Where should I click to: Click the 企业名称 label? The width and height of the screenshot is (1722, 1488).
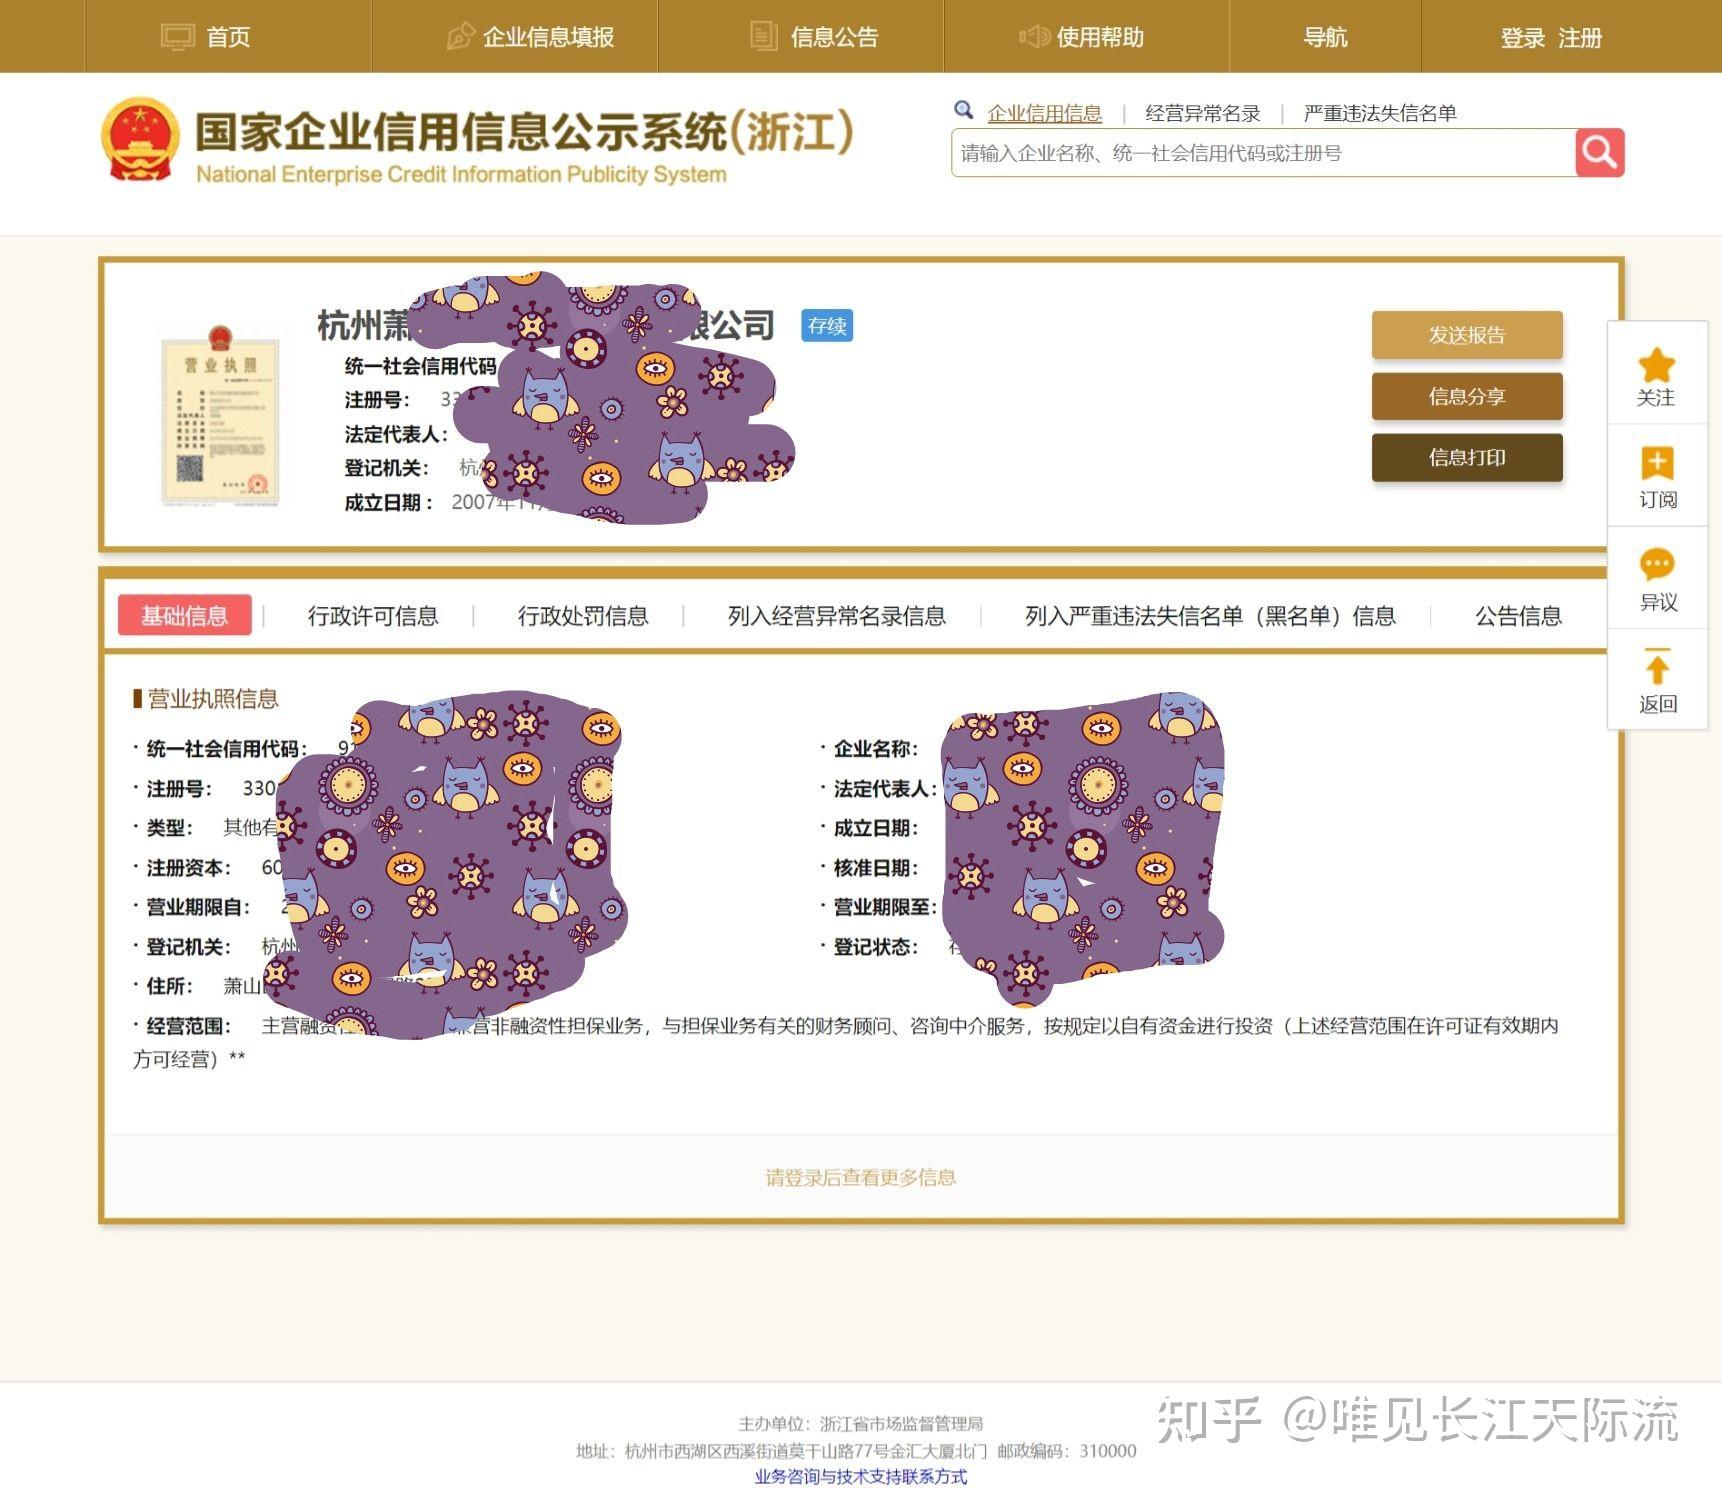876,749
